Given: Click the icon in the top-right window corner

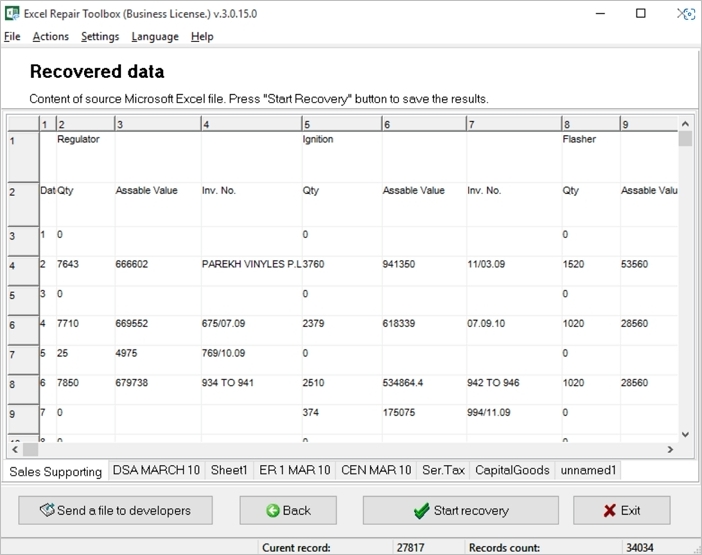Looking at the screenshot, I should 685,13.
